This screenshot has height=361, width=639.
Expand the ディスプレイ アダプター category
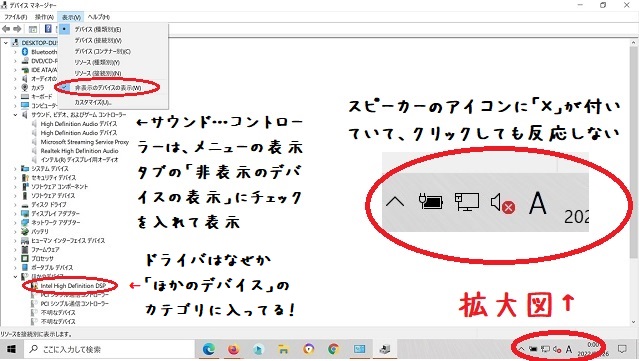tap(15, 214)
